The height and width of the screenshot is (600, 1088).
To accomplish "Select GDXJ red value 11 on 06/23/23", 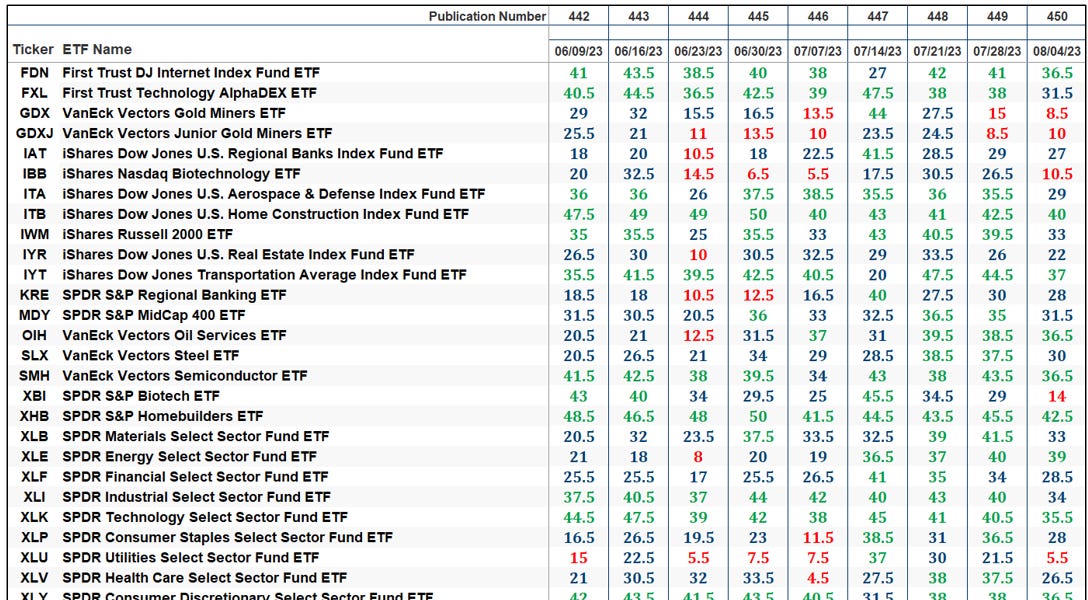I will click(x=698, y=133).
